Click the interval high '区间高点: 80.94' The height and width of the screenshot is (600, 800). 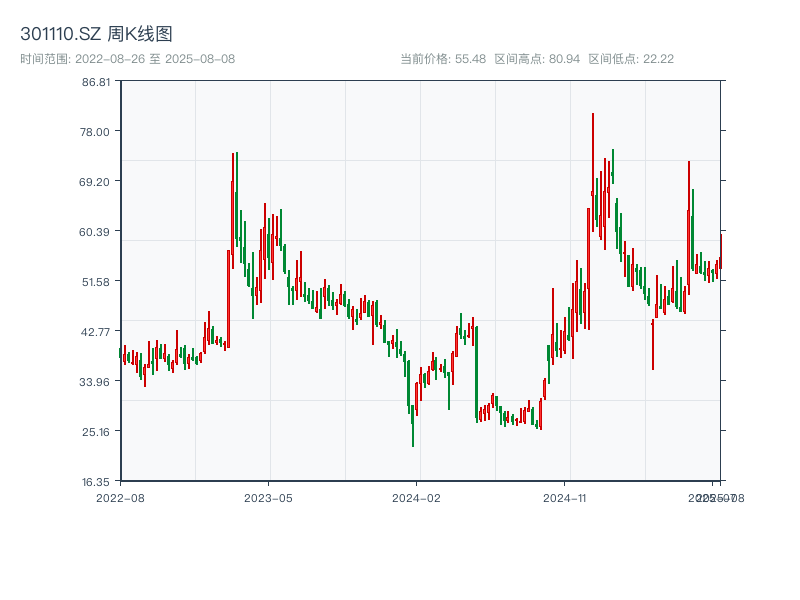537,59
